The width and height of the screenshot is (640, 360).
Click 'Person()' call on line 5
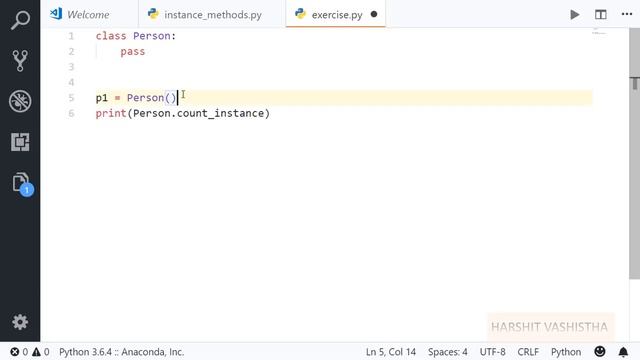(x=151, y=98)
